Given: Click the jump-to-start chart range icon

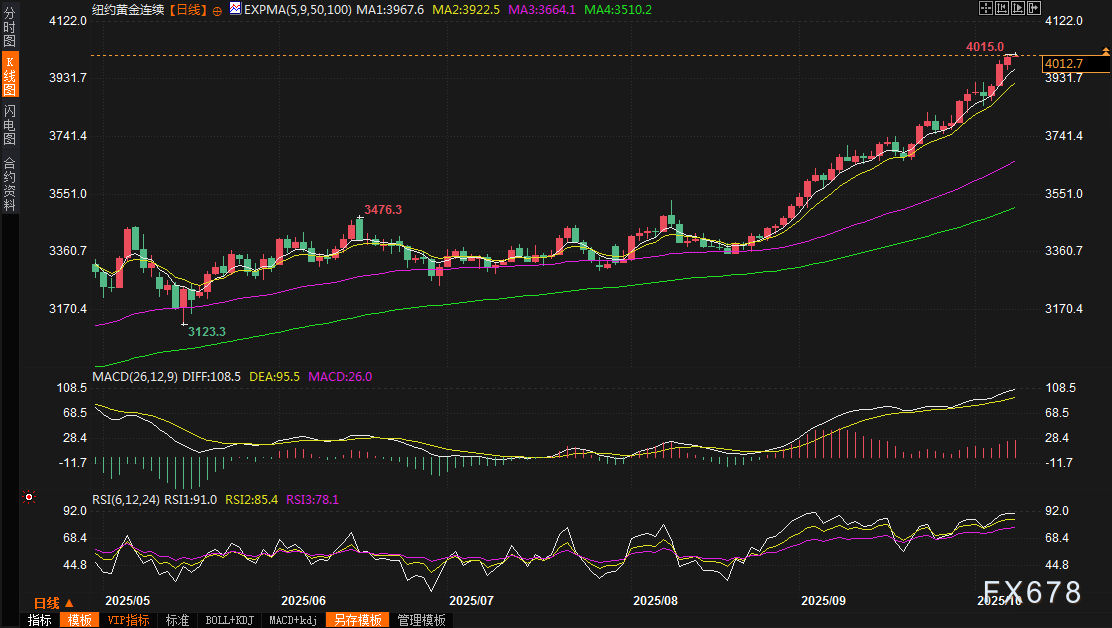Looking at the screenshot, I should point(1002,9).
